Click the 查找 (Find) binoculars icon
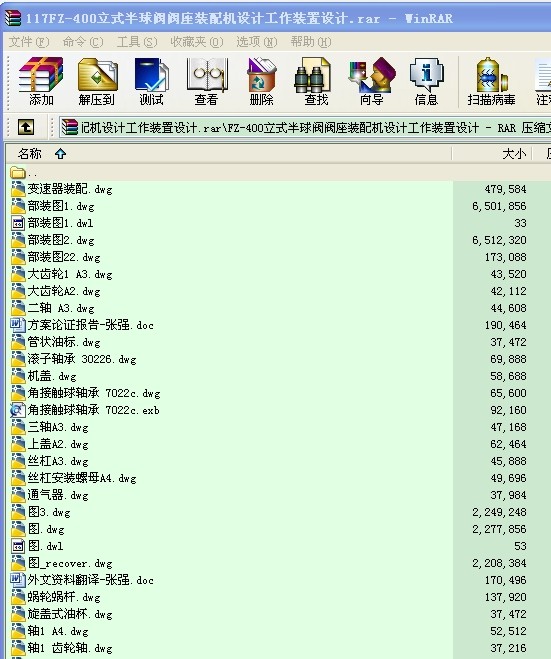Image resolution: width=551 pixels, height=659 pixels. tap(313, 75)
